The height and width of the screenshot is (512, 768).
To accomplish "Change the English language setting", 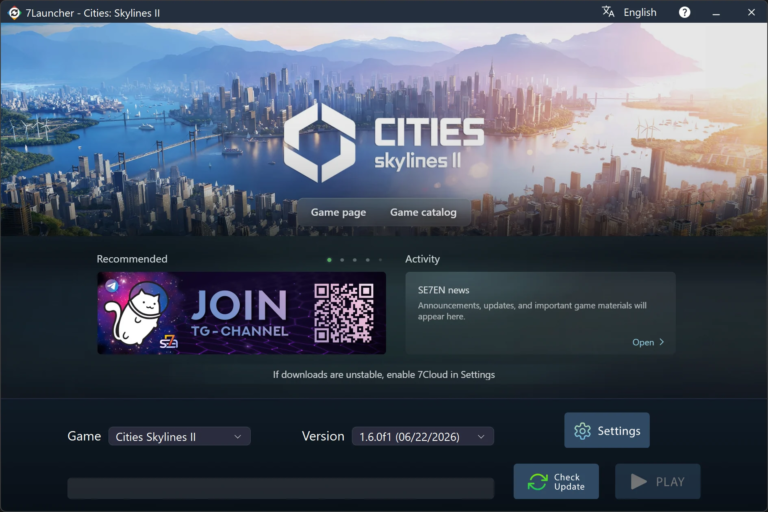I will click(640, 12).
